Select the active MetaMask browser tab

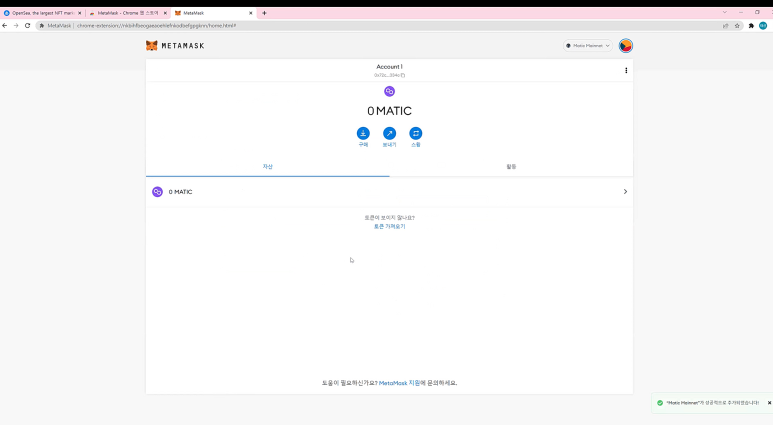(213, 13)
